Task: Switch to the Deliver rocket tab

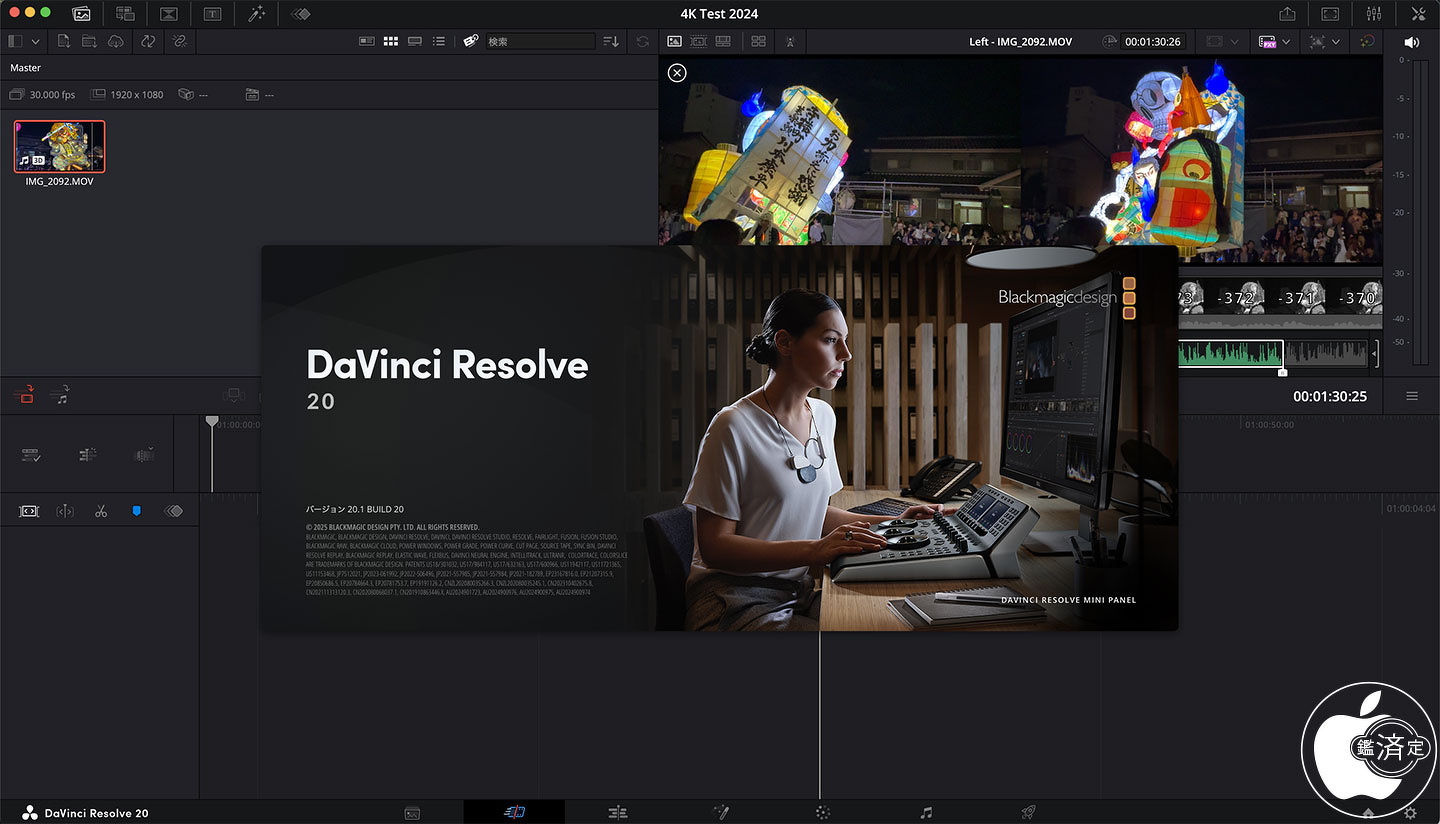Action: click(x=1028, y=813)
